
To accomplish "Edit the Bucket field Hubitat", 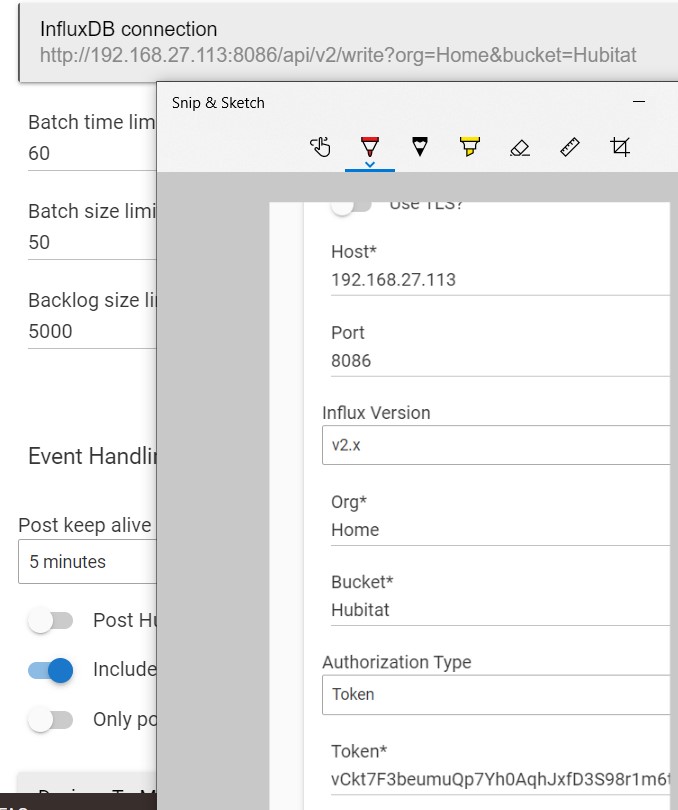I will [x=500, y=610].
